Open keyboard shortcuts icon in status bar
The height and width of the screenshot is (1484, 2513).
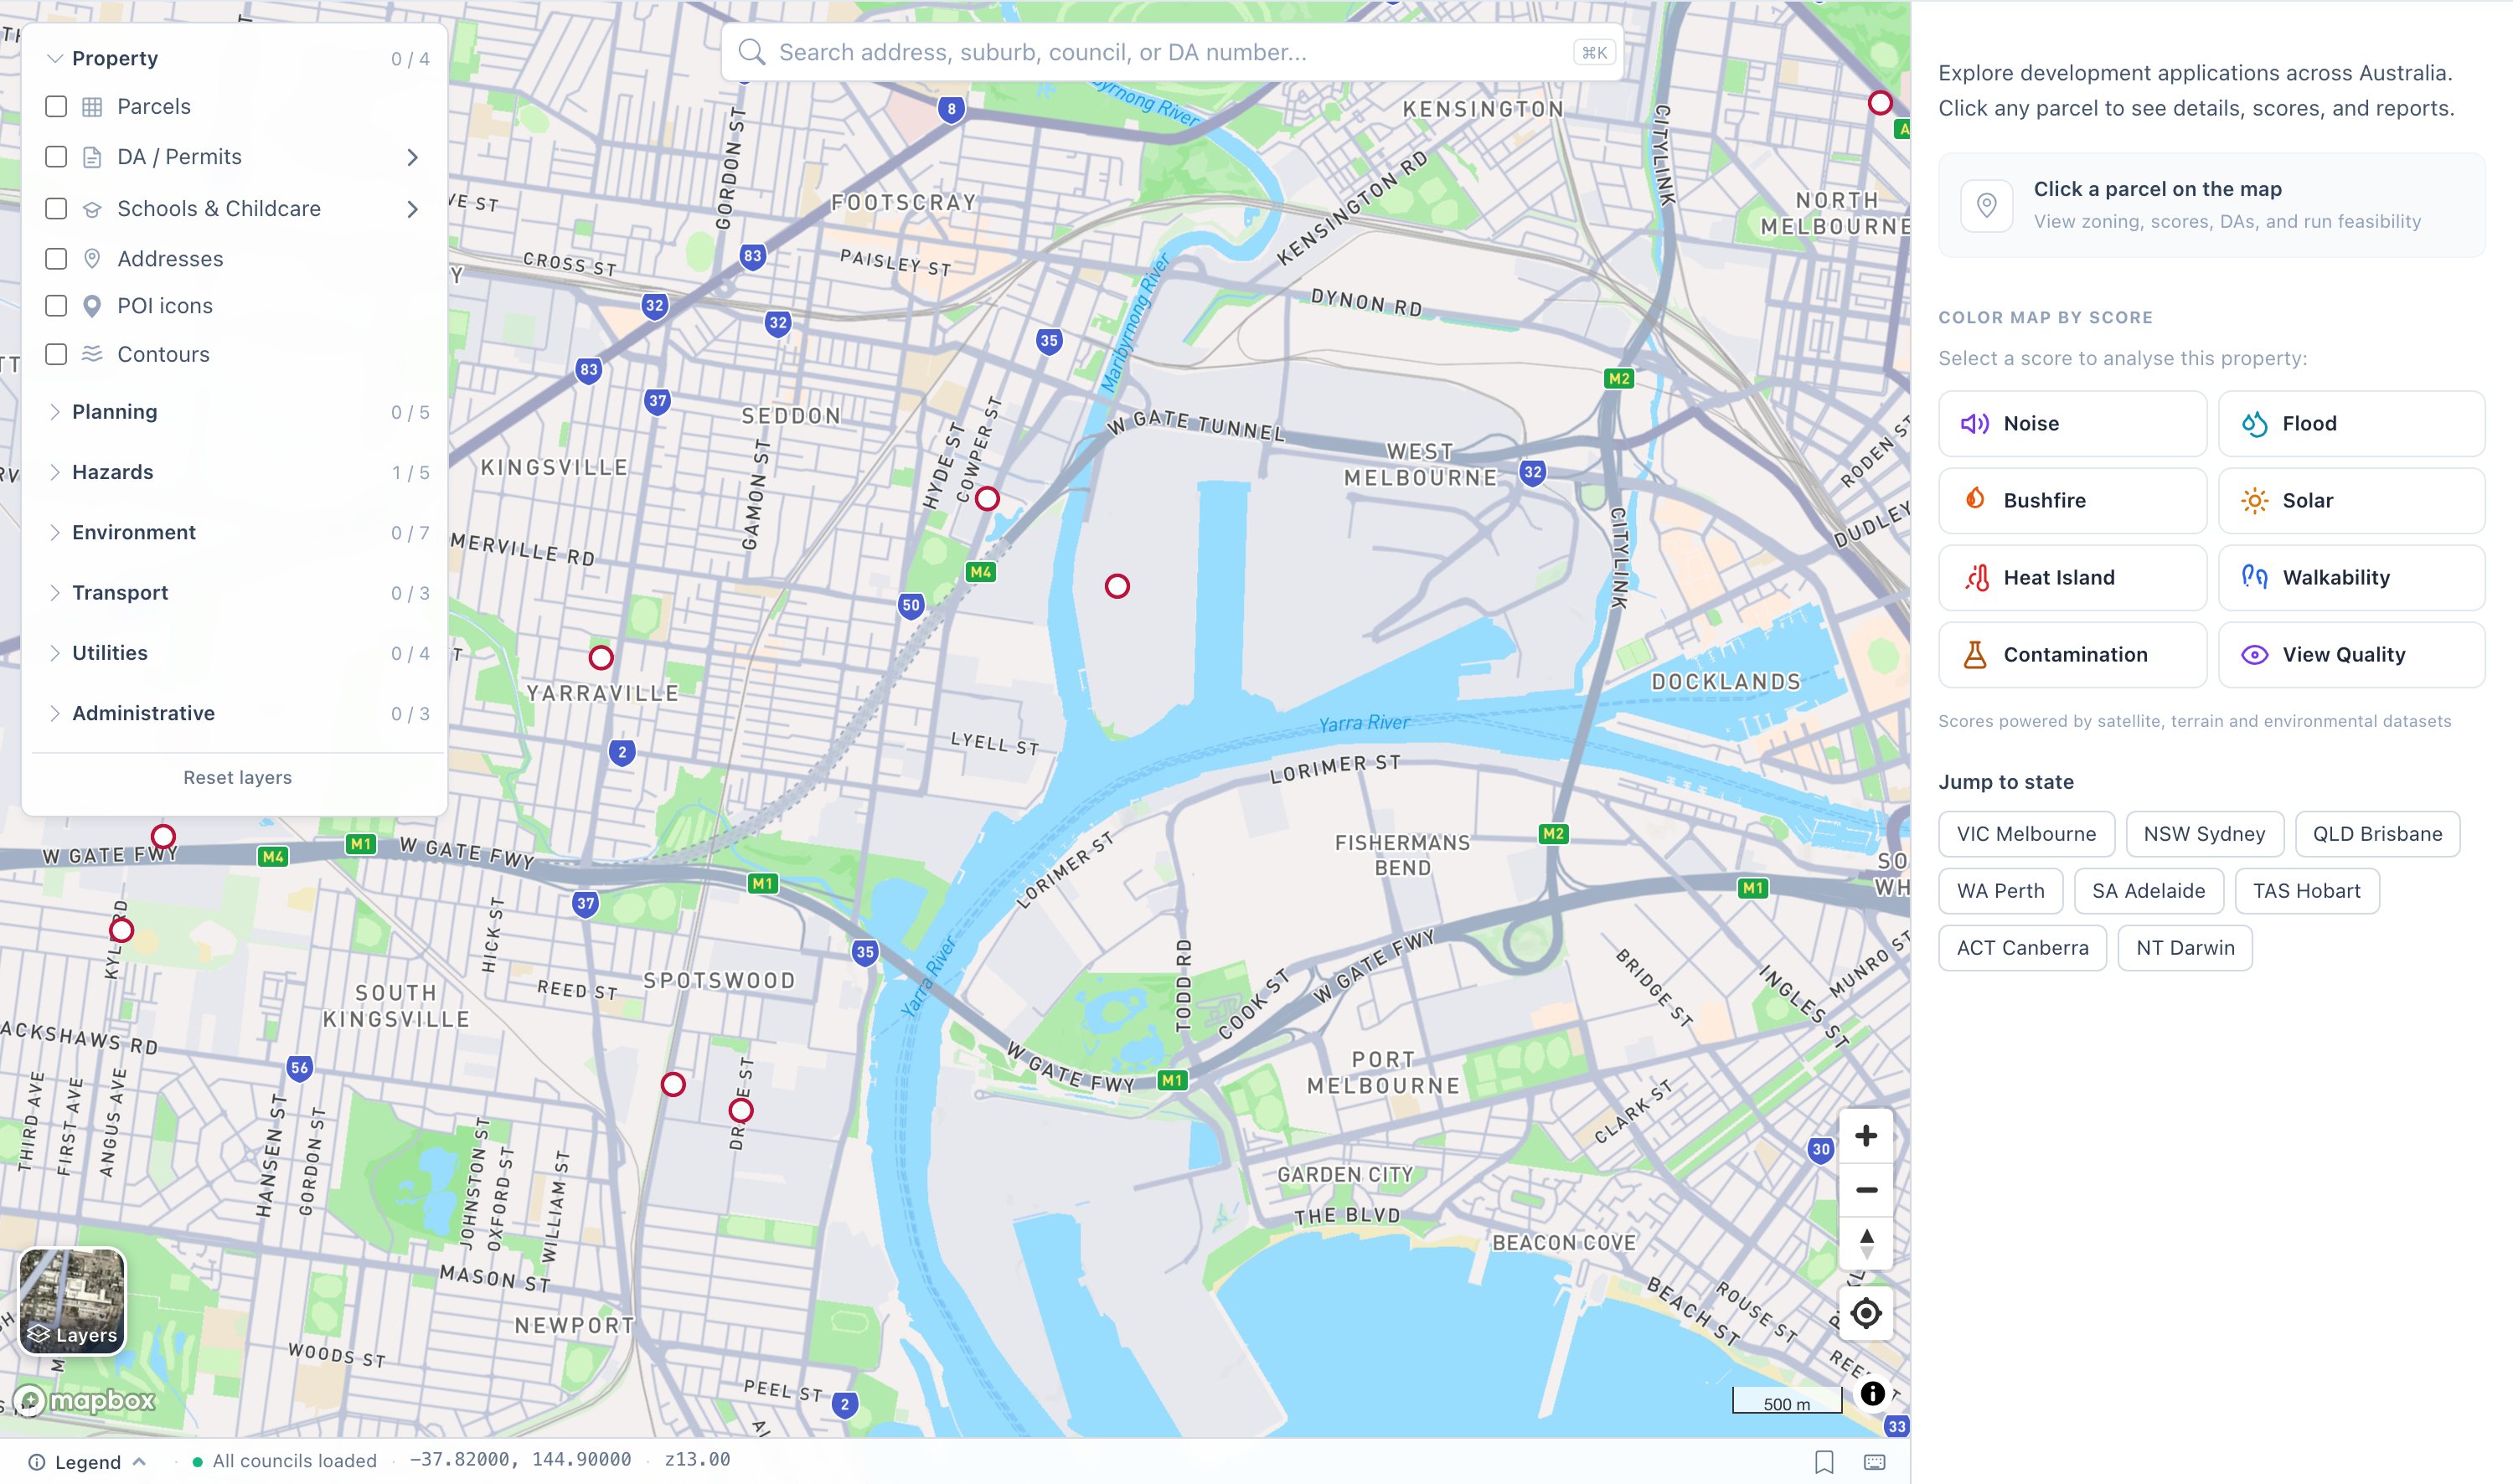1874,1462
